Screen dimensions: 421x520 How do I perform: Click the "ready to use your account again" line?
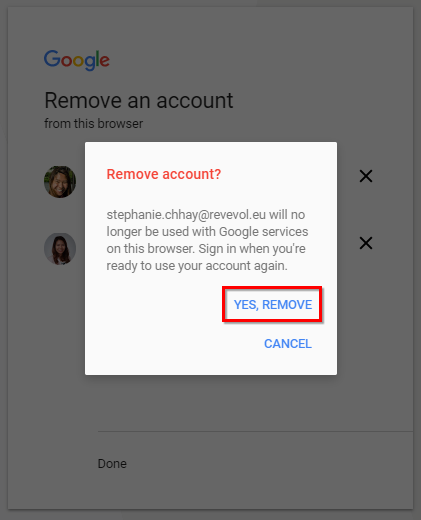point(197,266)
